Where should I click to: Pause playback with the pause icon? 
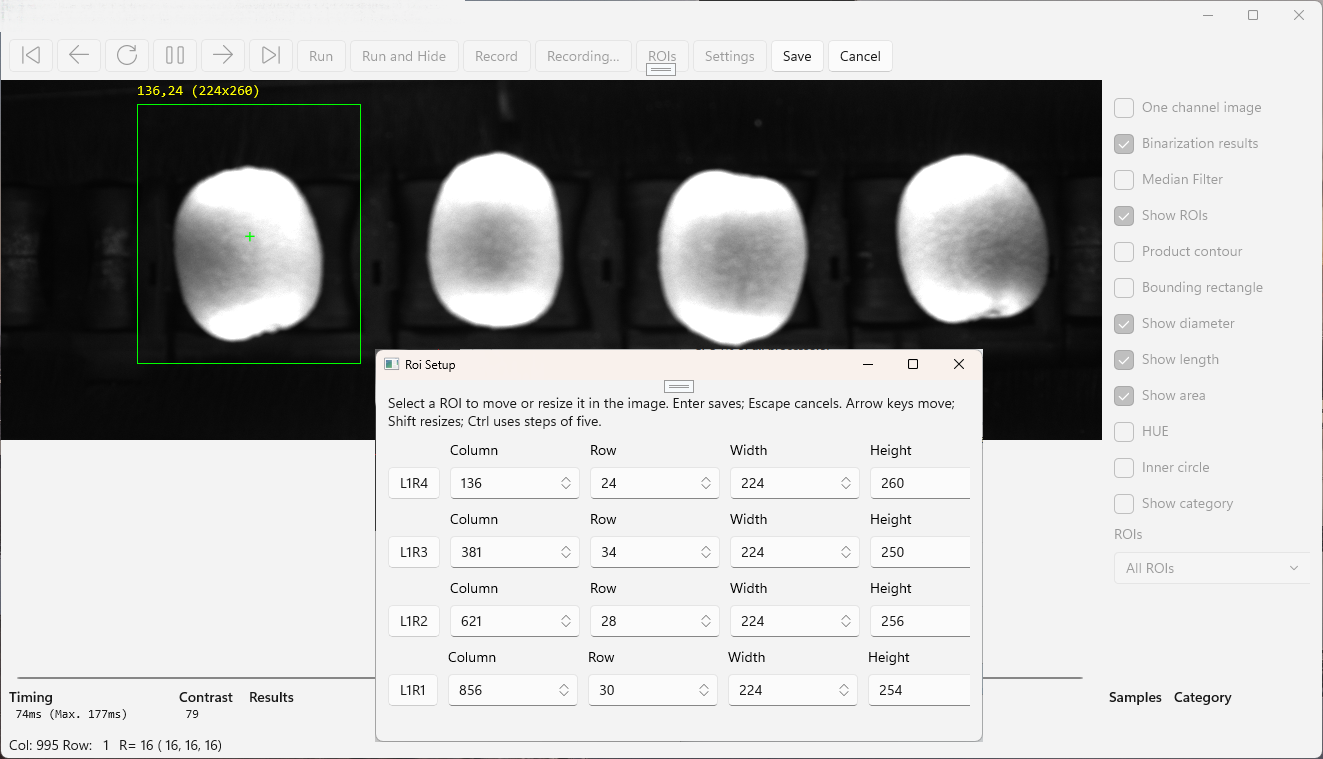point(175,56)
